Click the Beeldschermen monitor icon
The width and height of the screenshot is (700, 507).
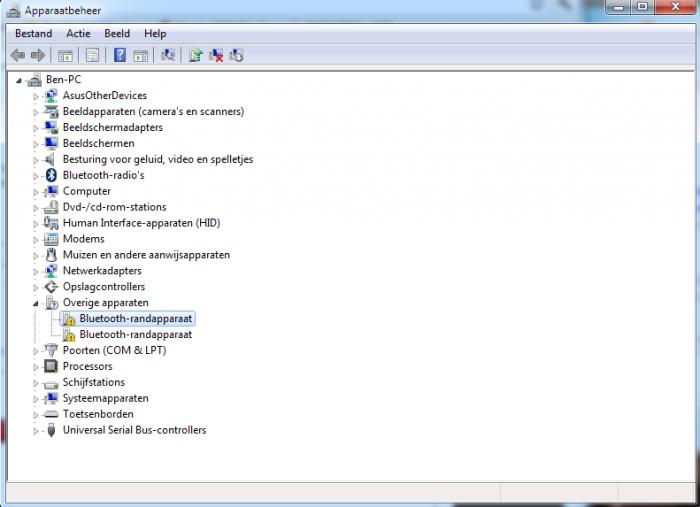click(51, 143)
